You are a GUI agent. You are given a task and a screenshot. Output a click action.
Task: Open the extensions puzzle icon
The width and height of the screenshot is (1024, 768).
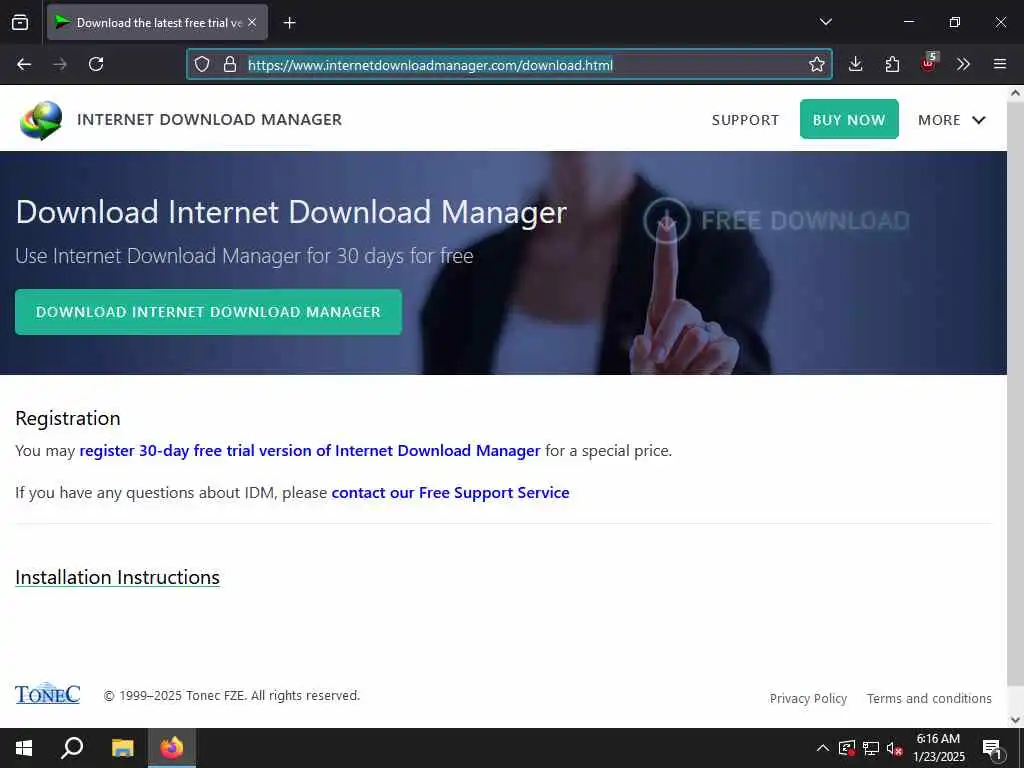pos(892,64)
